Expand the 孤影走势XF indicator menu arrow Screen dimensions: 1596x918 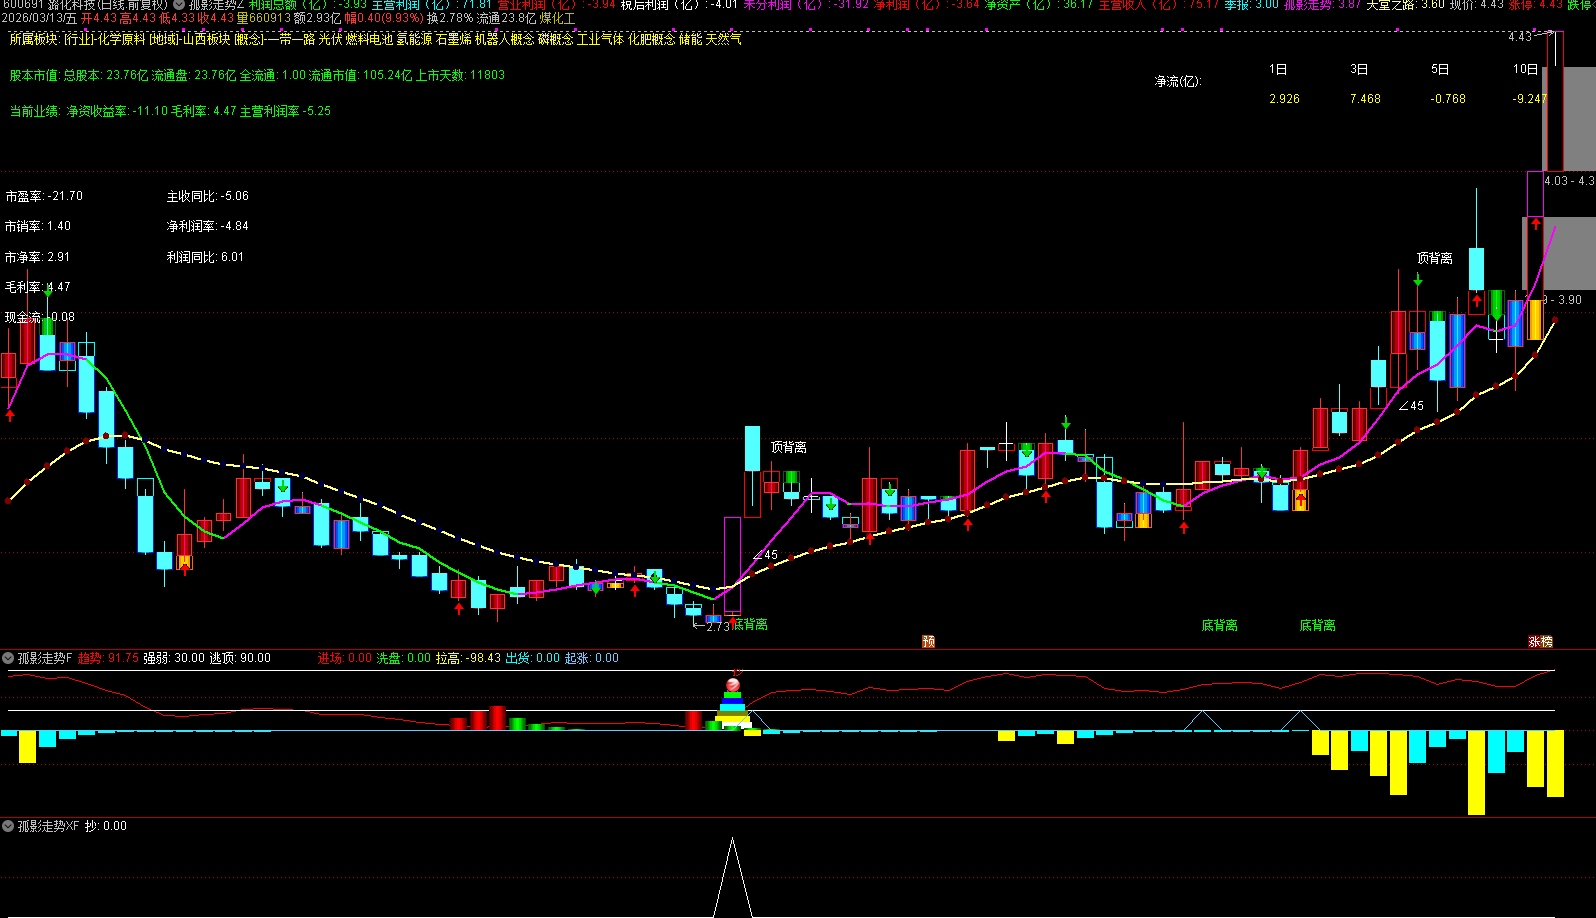tap(8, 826)
